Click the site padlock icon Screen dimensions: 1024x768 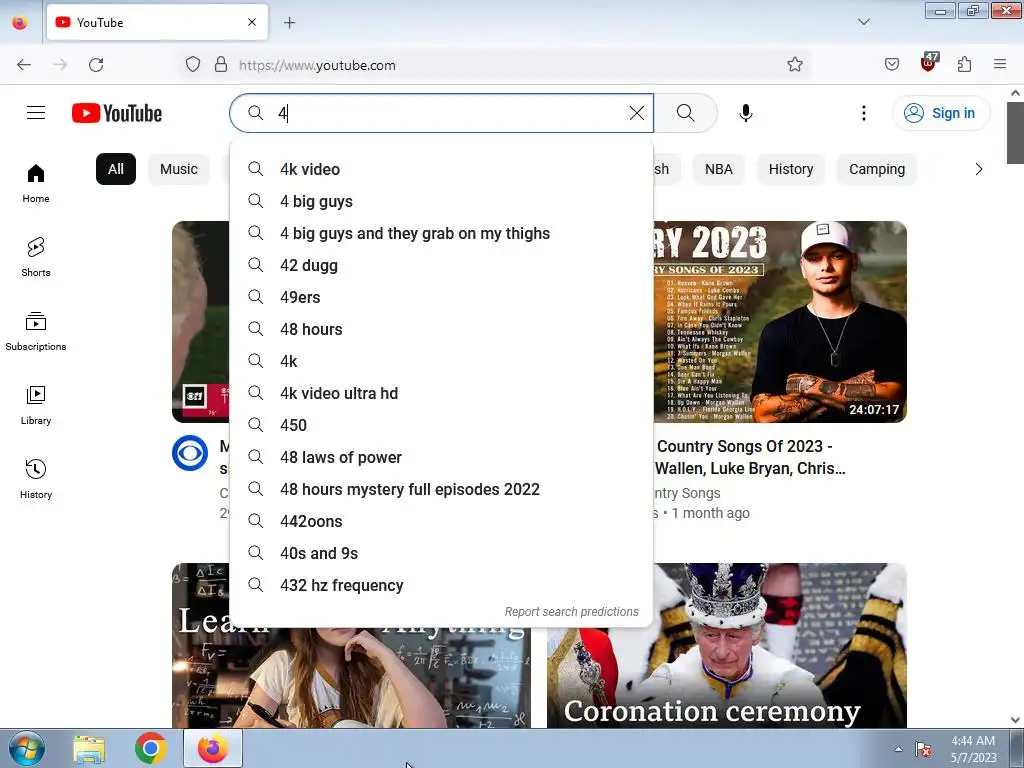click(x=221, y=65)
